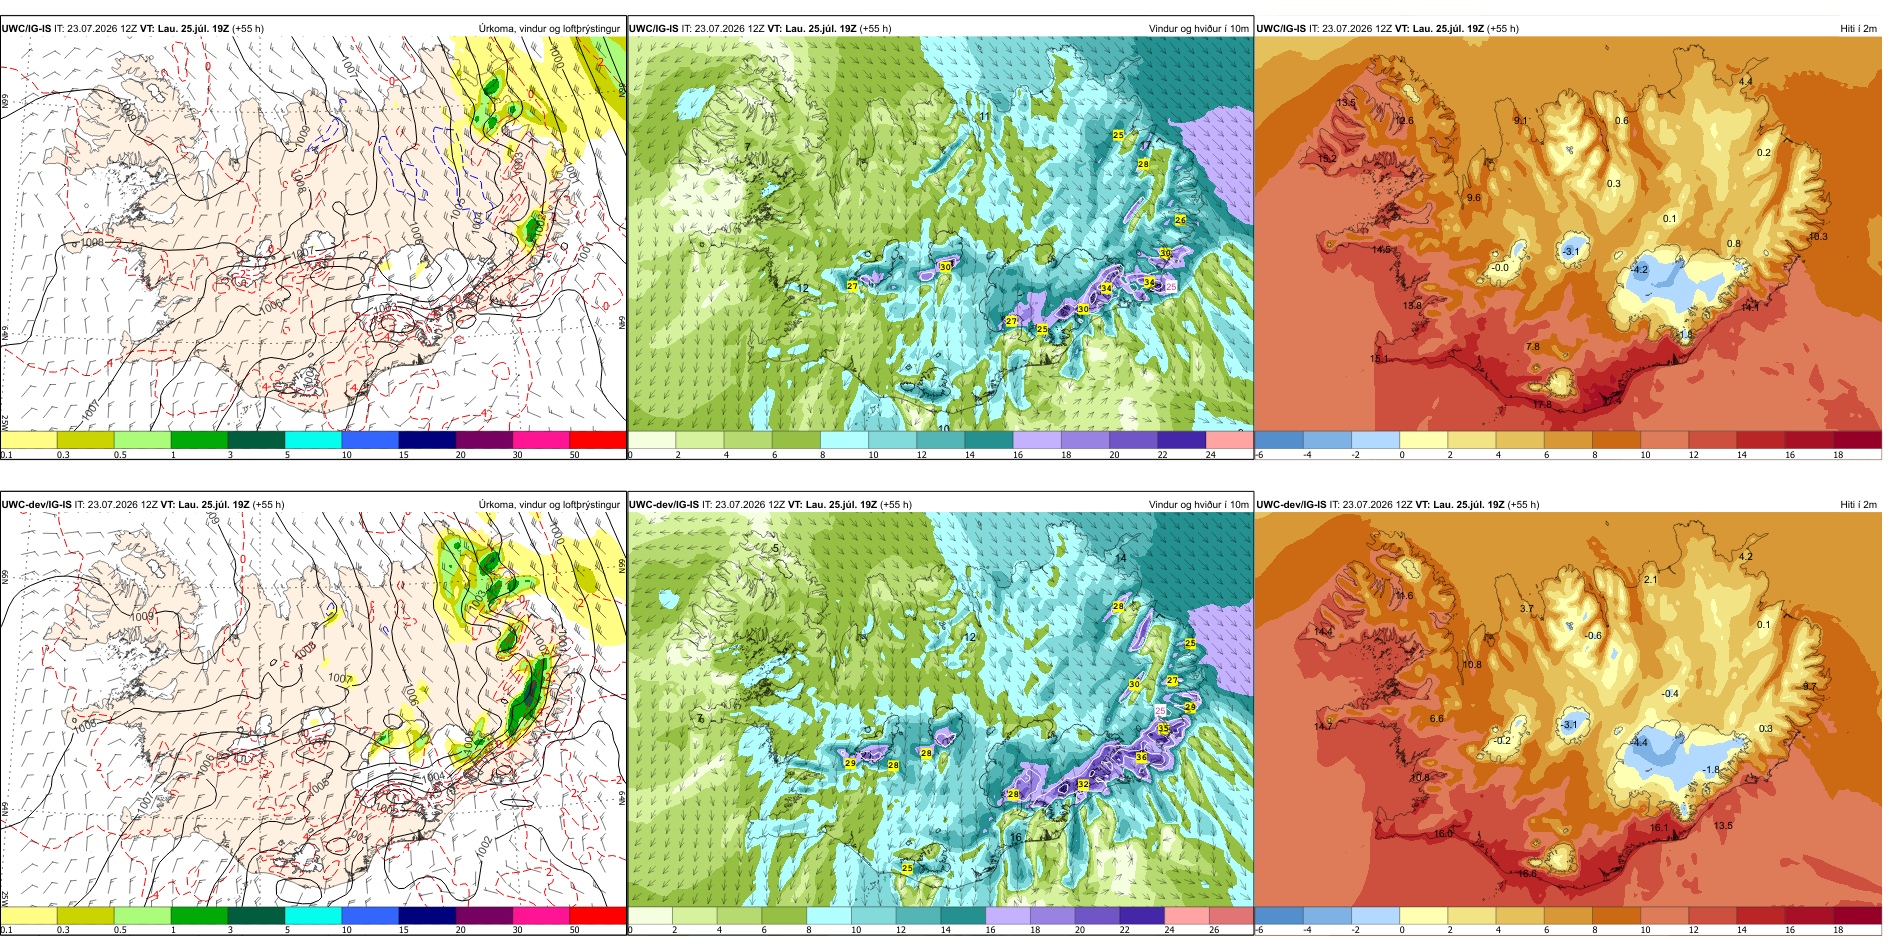
Task: Open the UWC 2m temperature map
Action: coord(1568,234)
